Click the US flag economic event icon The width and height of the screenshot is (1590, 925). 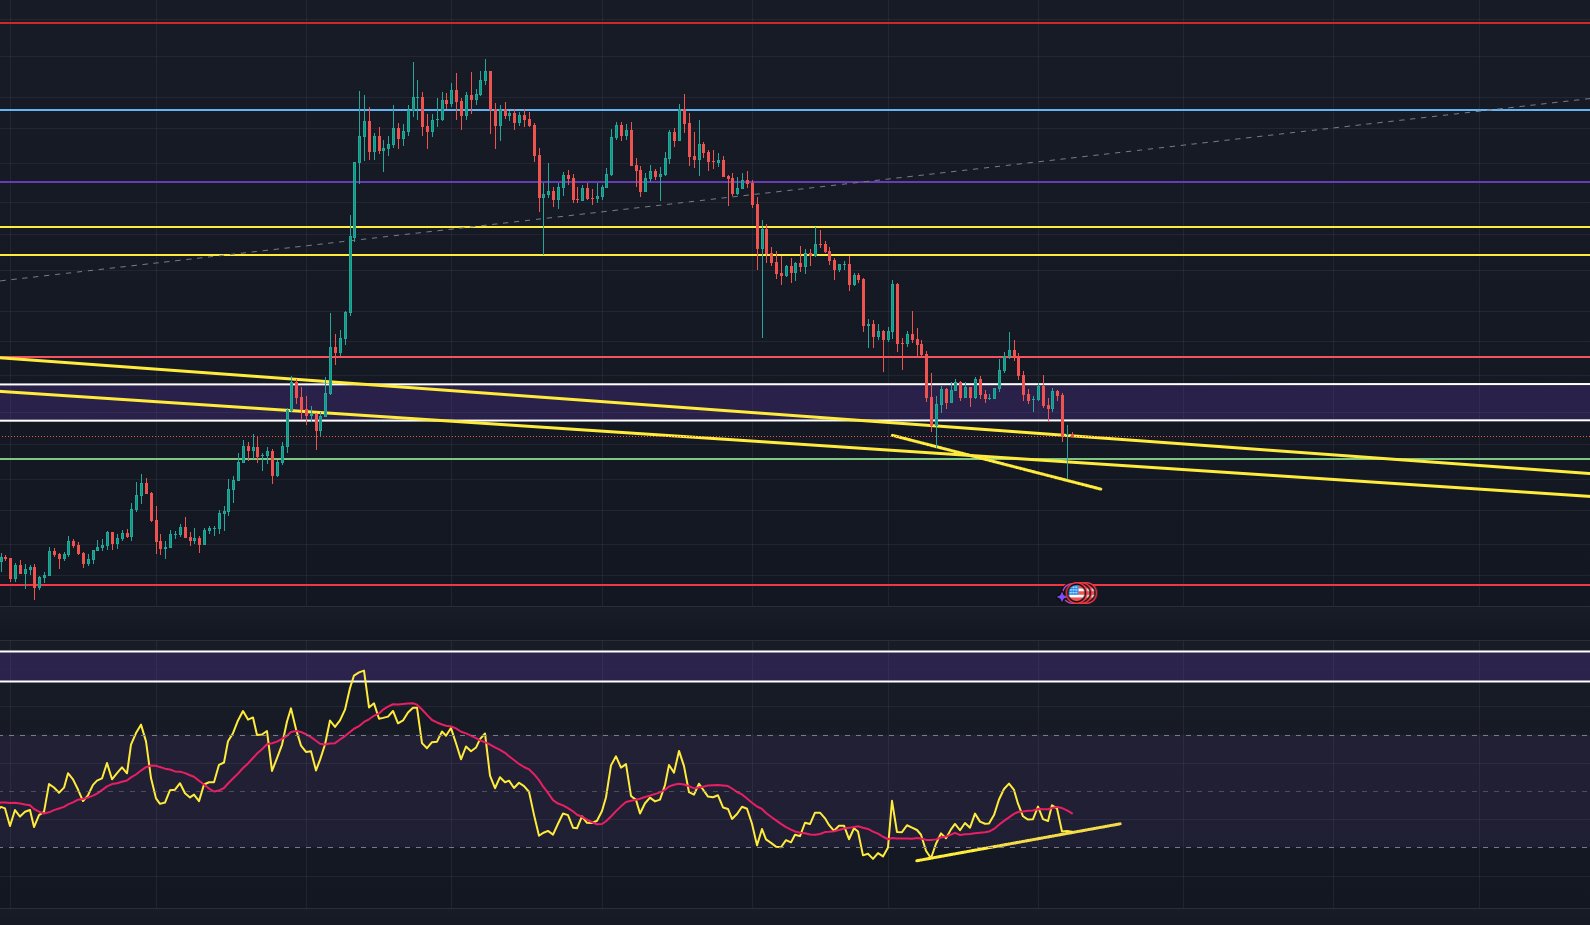(x=1076, y=594)
